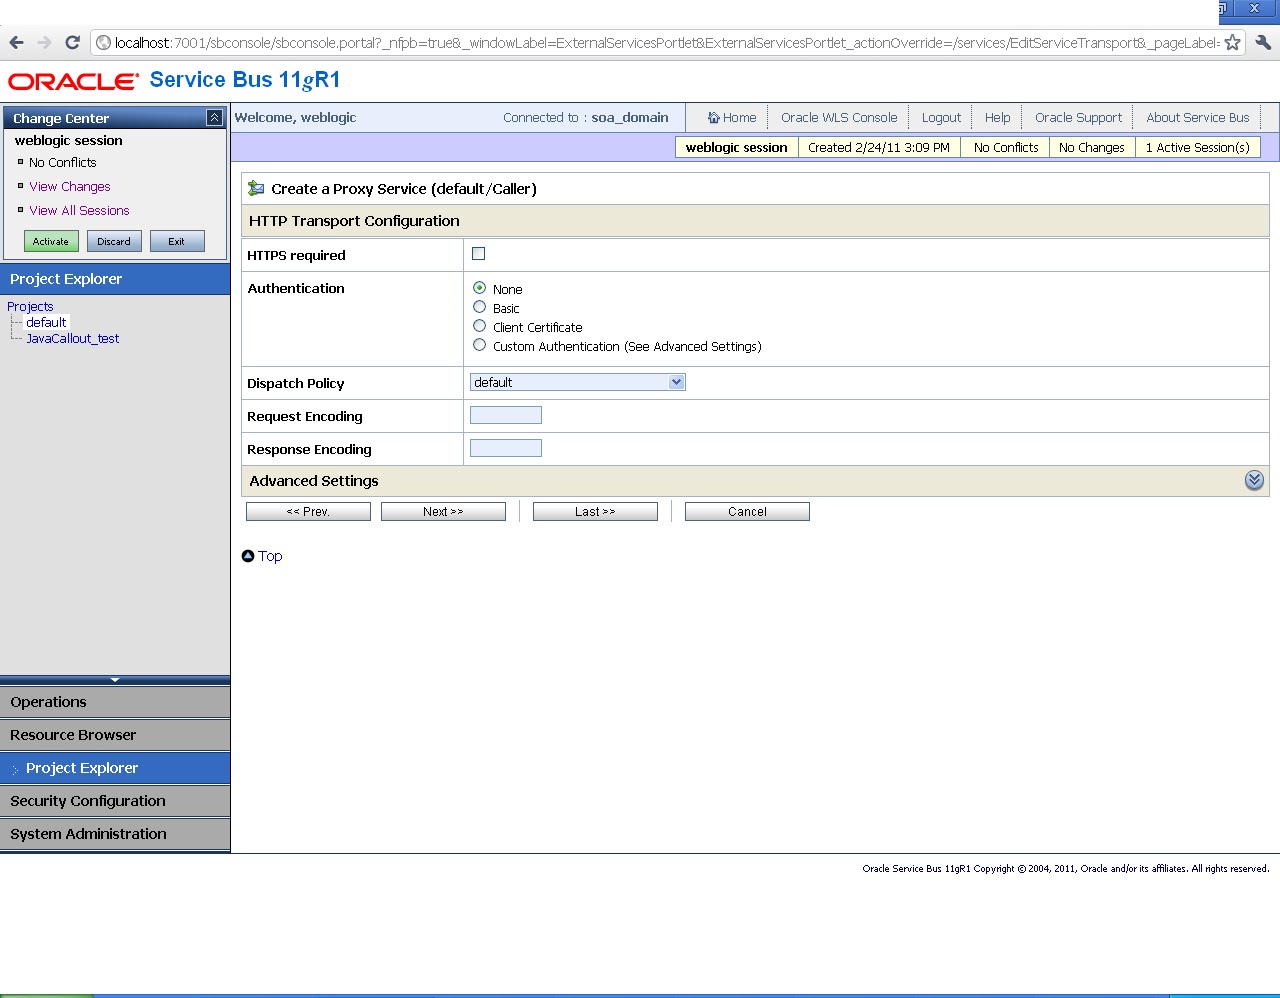Click weblogic session label in header
This screenshot has height=998, width=1280.
pyautogui.click(x=736, y=147)
